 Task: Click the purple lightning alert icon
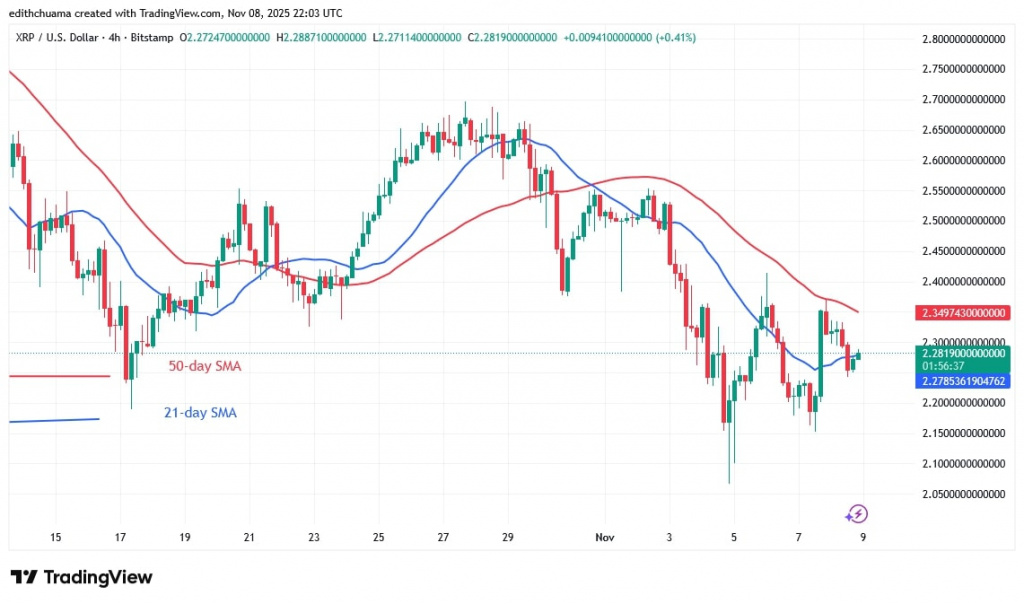857,512
